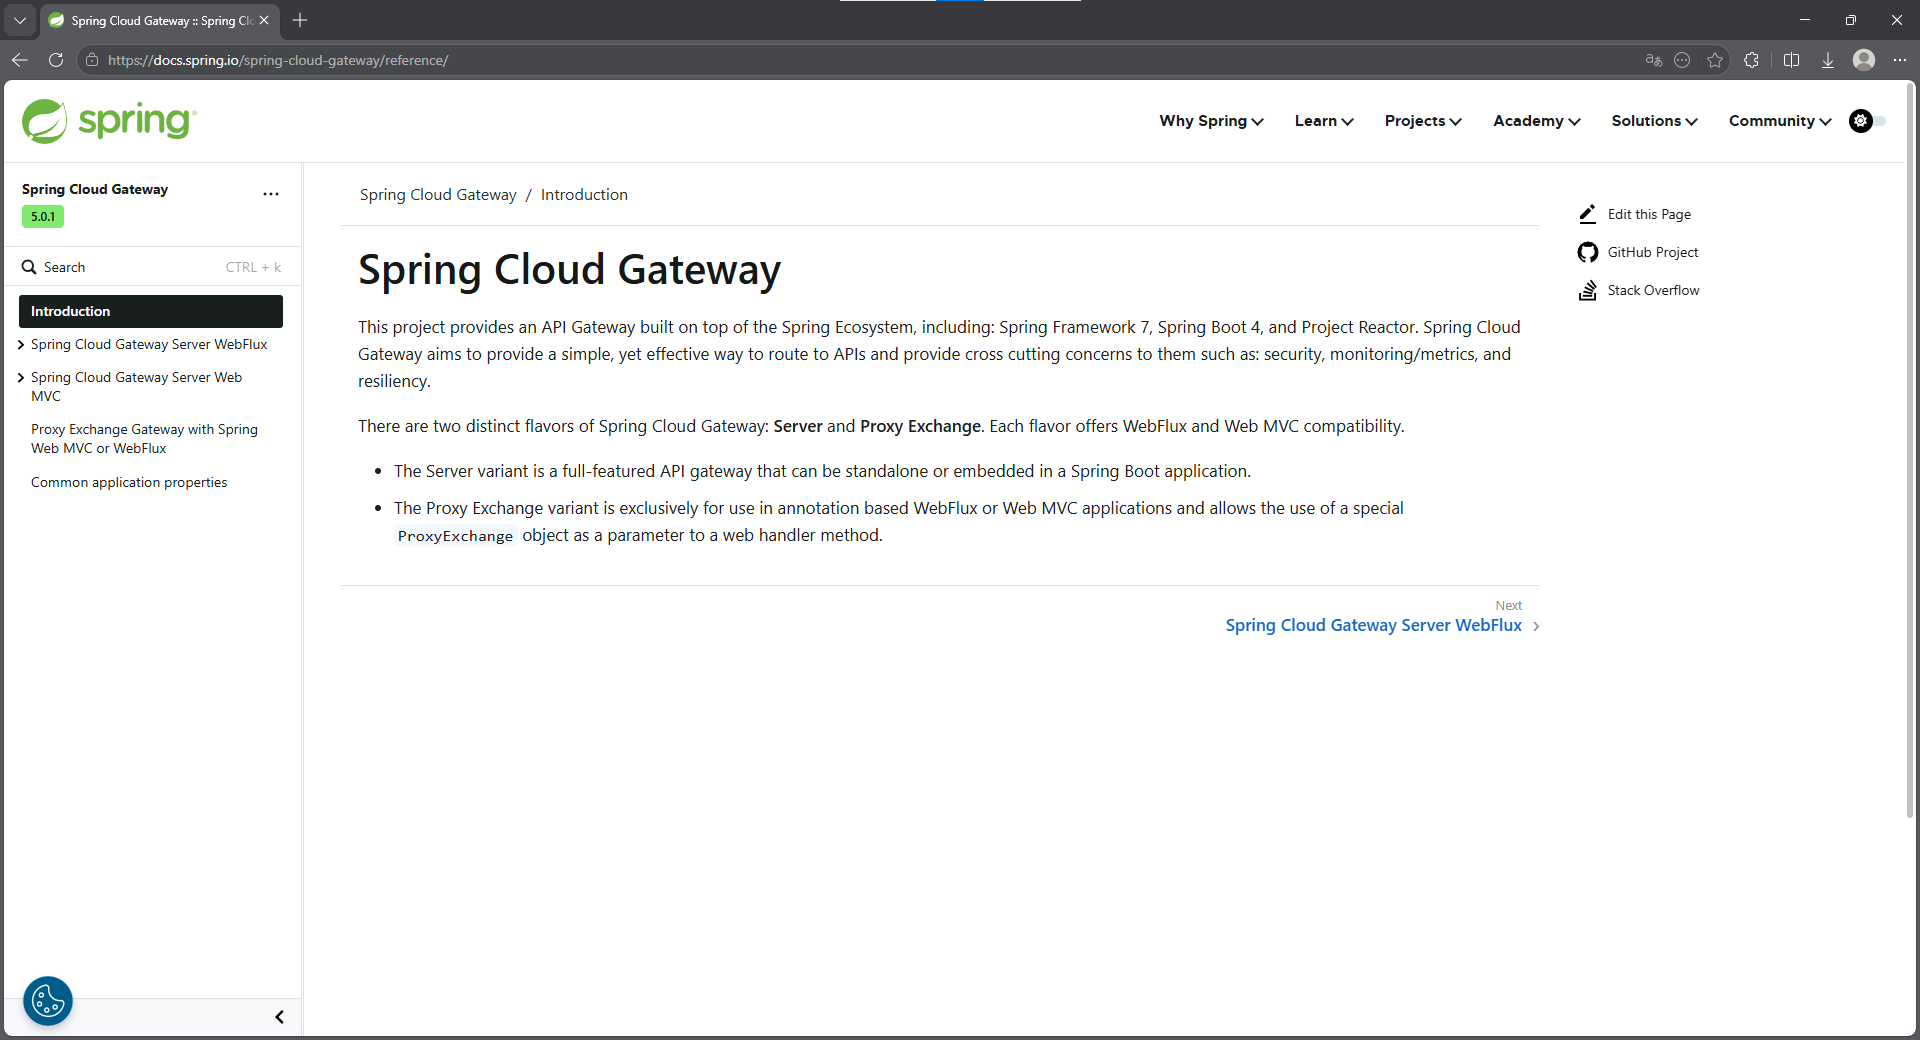This screenshot has width=1920, height=1040.
Task: Click the page vertical scrollbar
Action: [1910, 450]
